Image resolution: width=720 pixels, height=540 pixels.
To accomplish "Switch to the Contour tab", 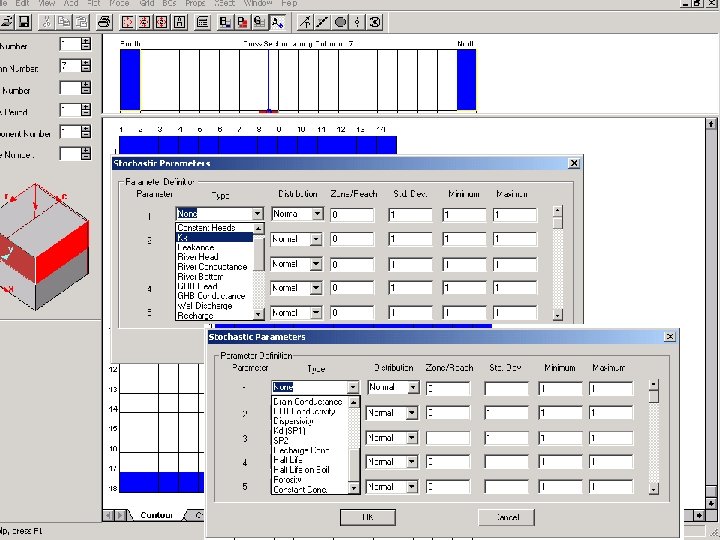I will [x=157, y=516].
